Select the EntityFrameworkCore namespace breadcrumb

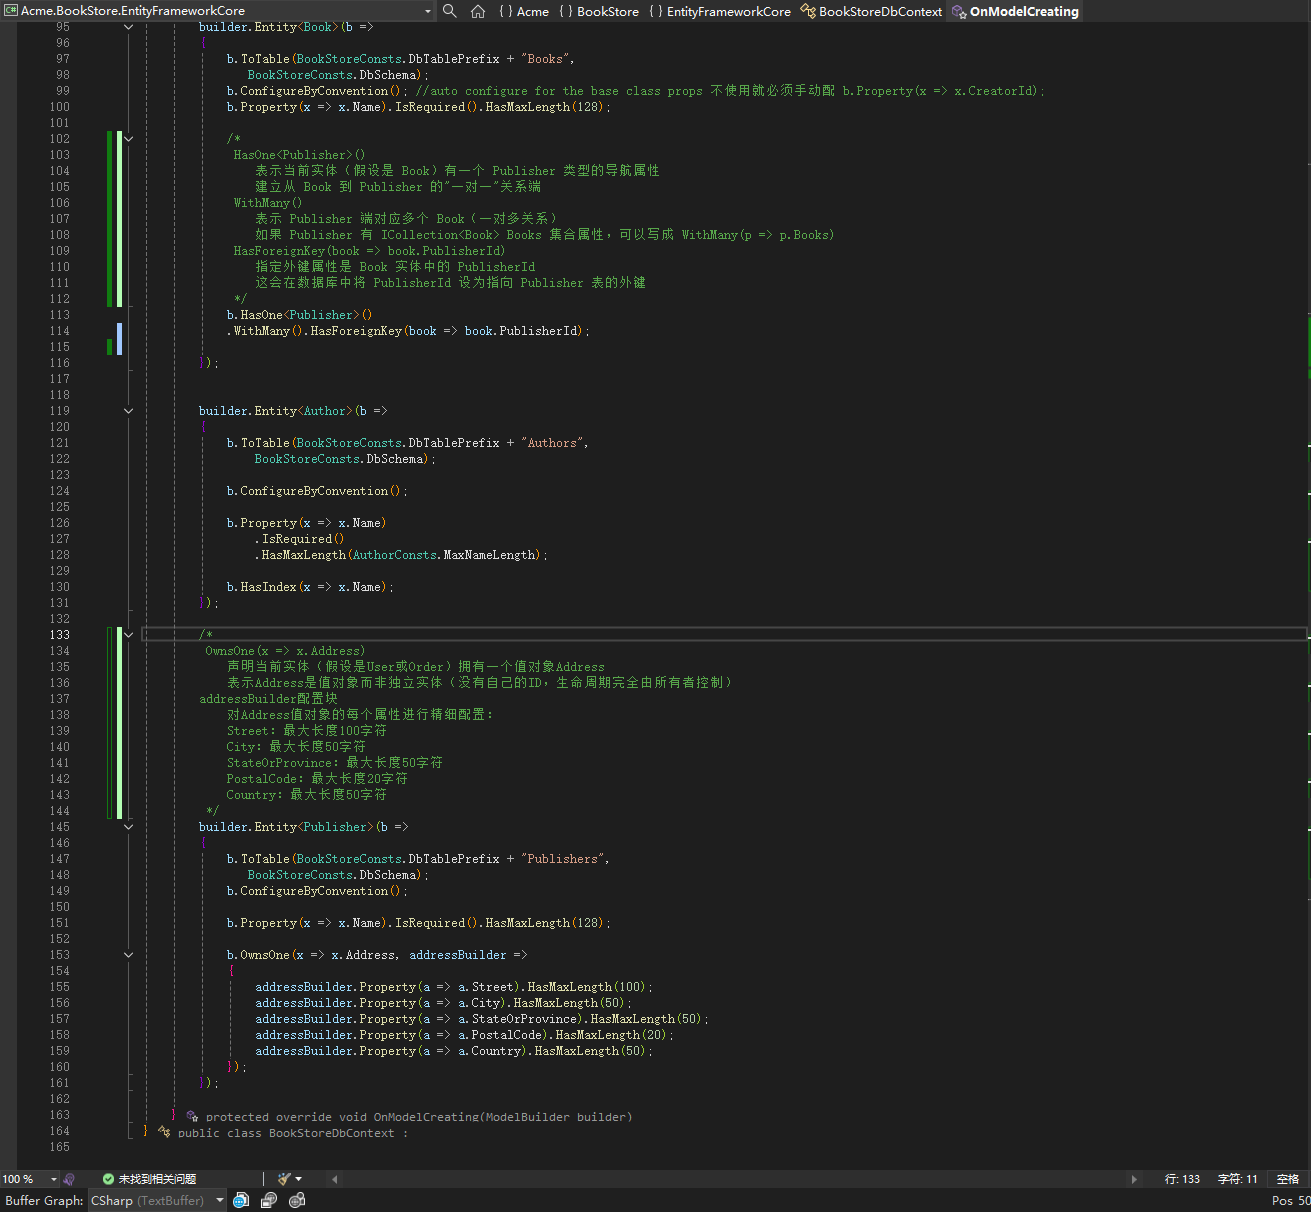720,11
